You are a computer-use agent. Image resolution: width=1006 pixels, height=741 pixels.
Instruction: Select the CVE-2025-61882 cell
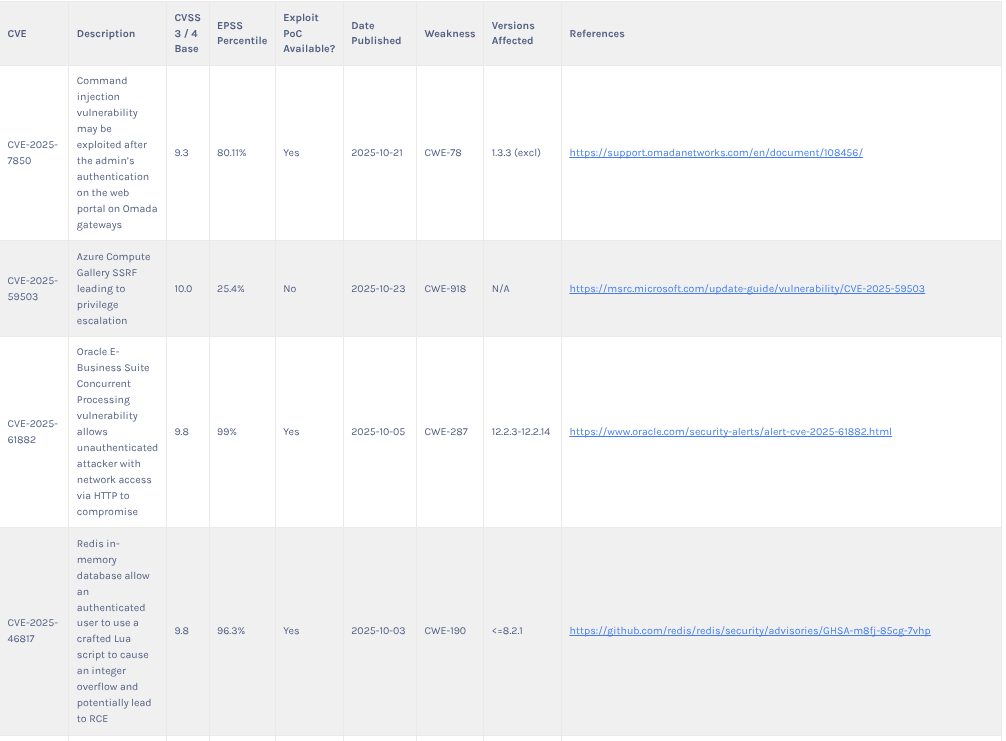click(x=33, y=432)
